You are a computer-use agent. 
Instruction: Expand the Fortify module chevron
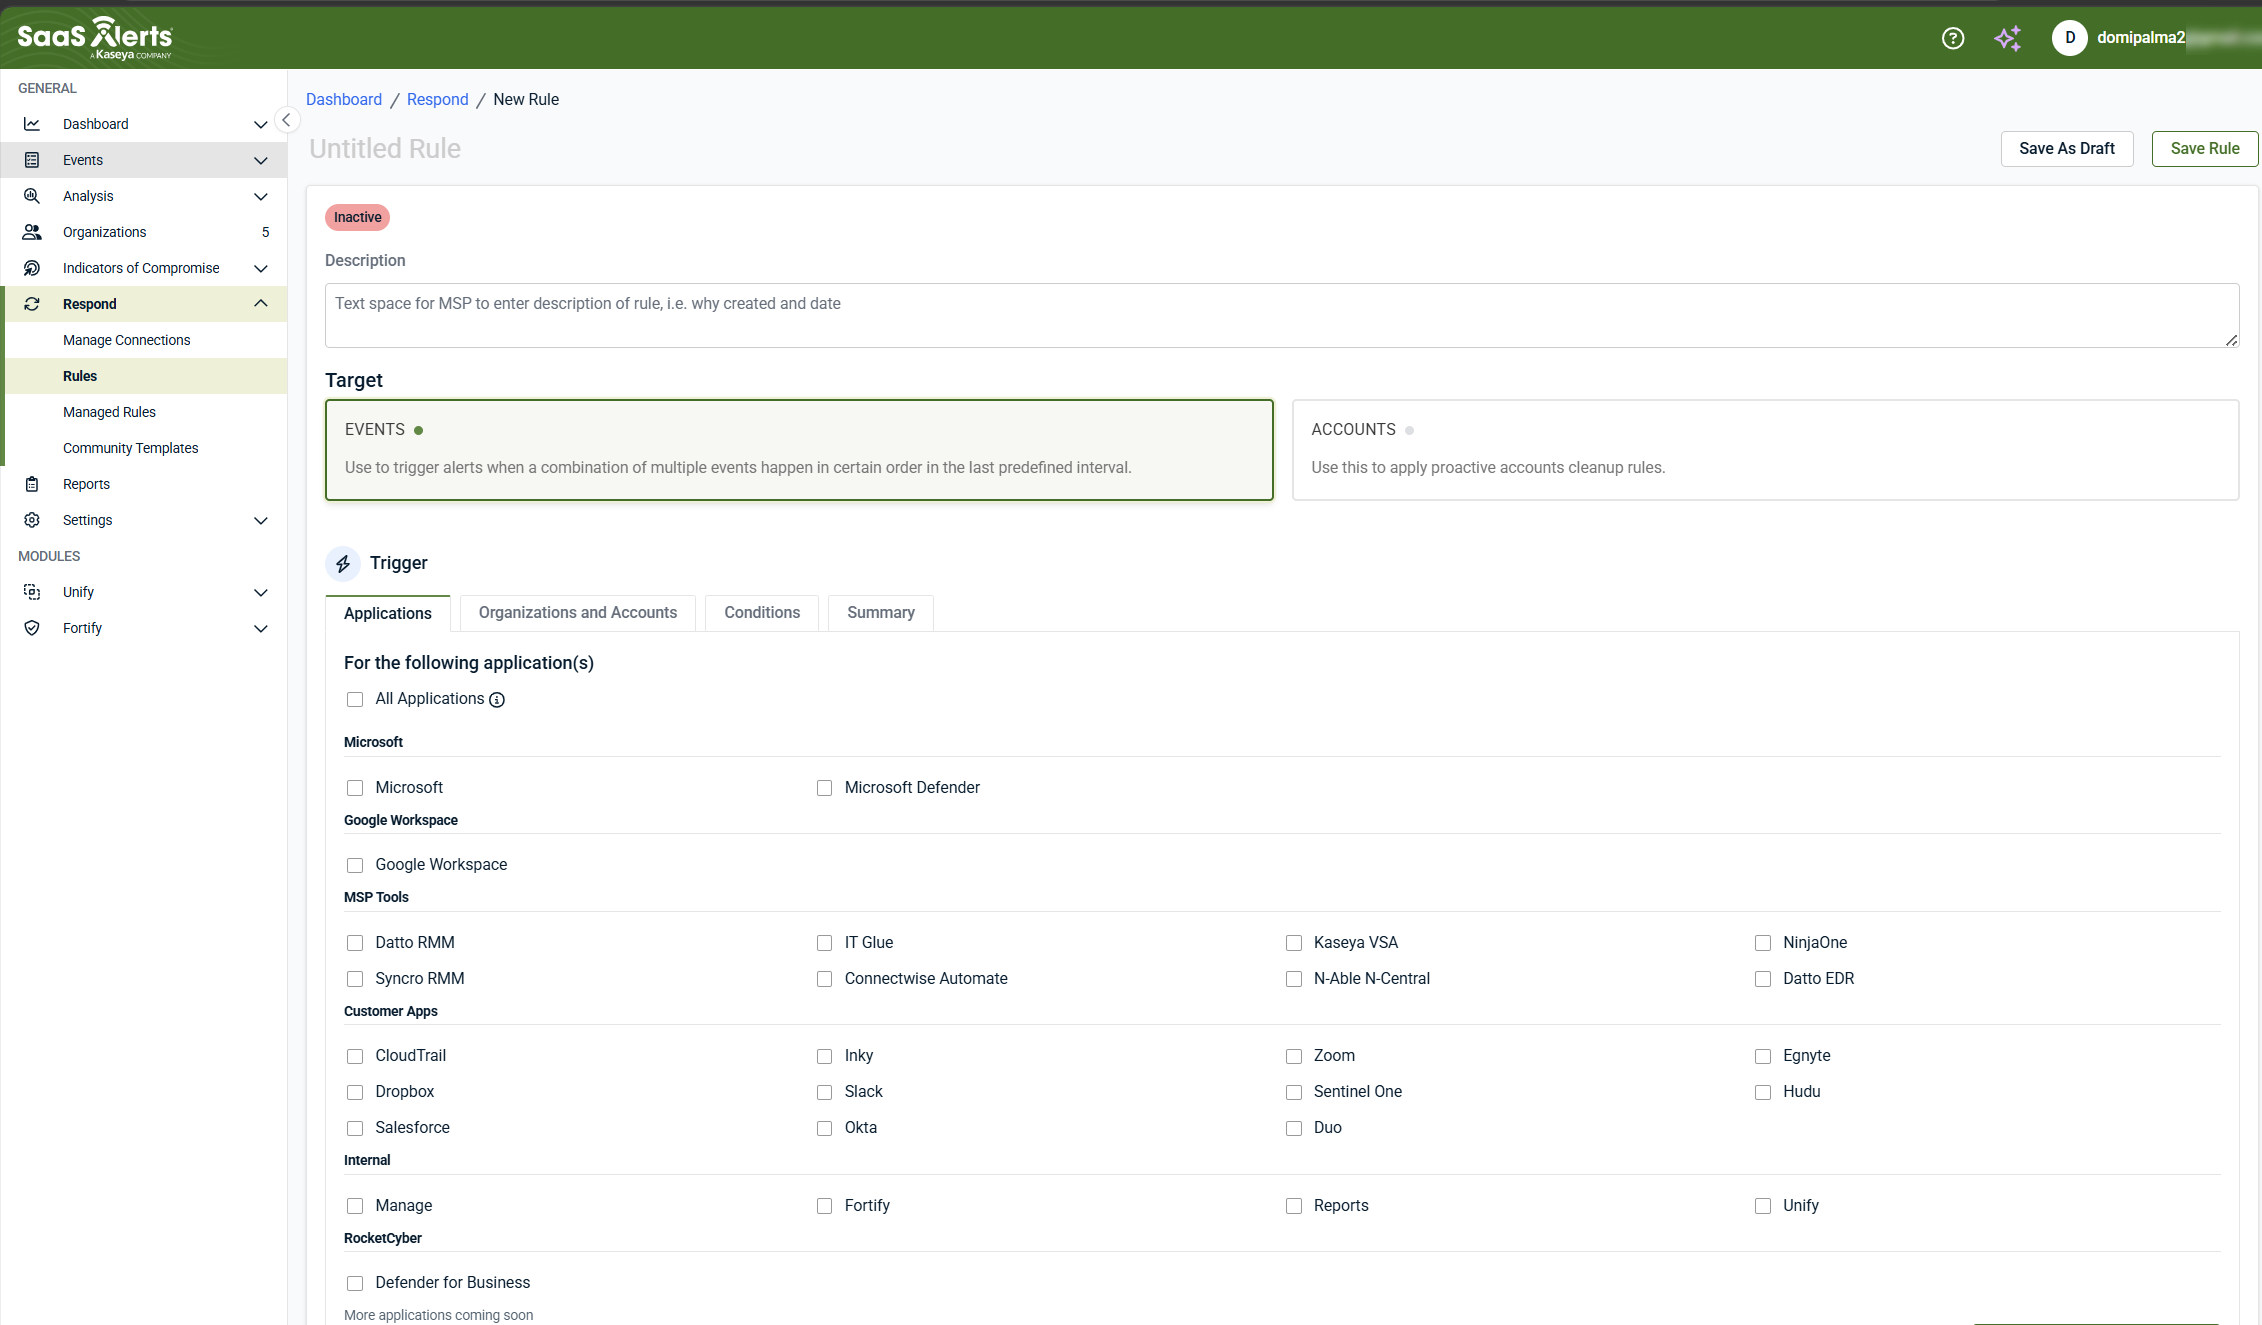261,628
